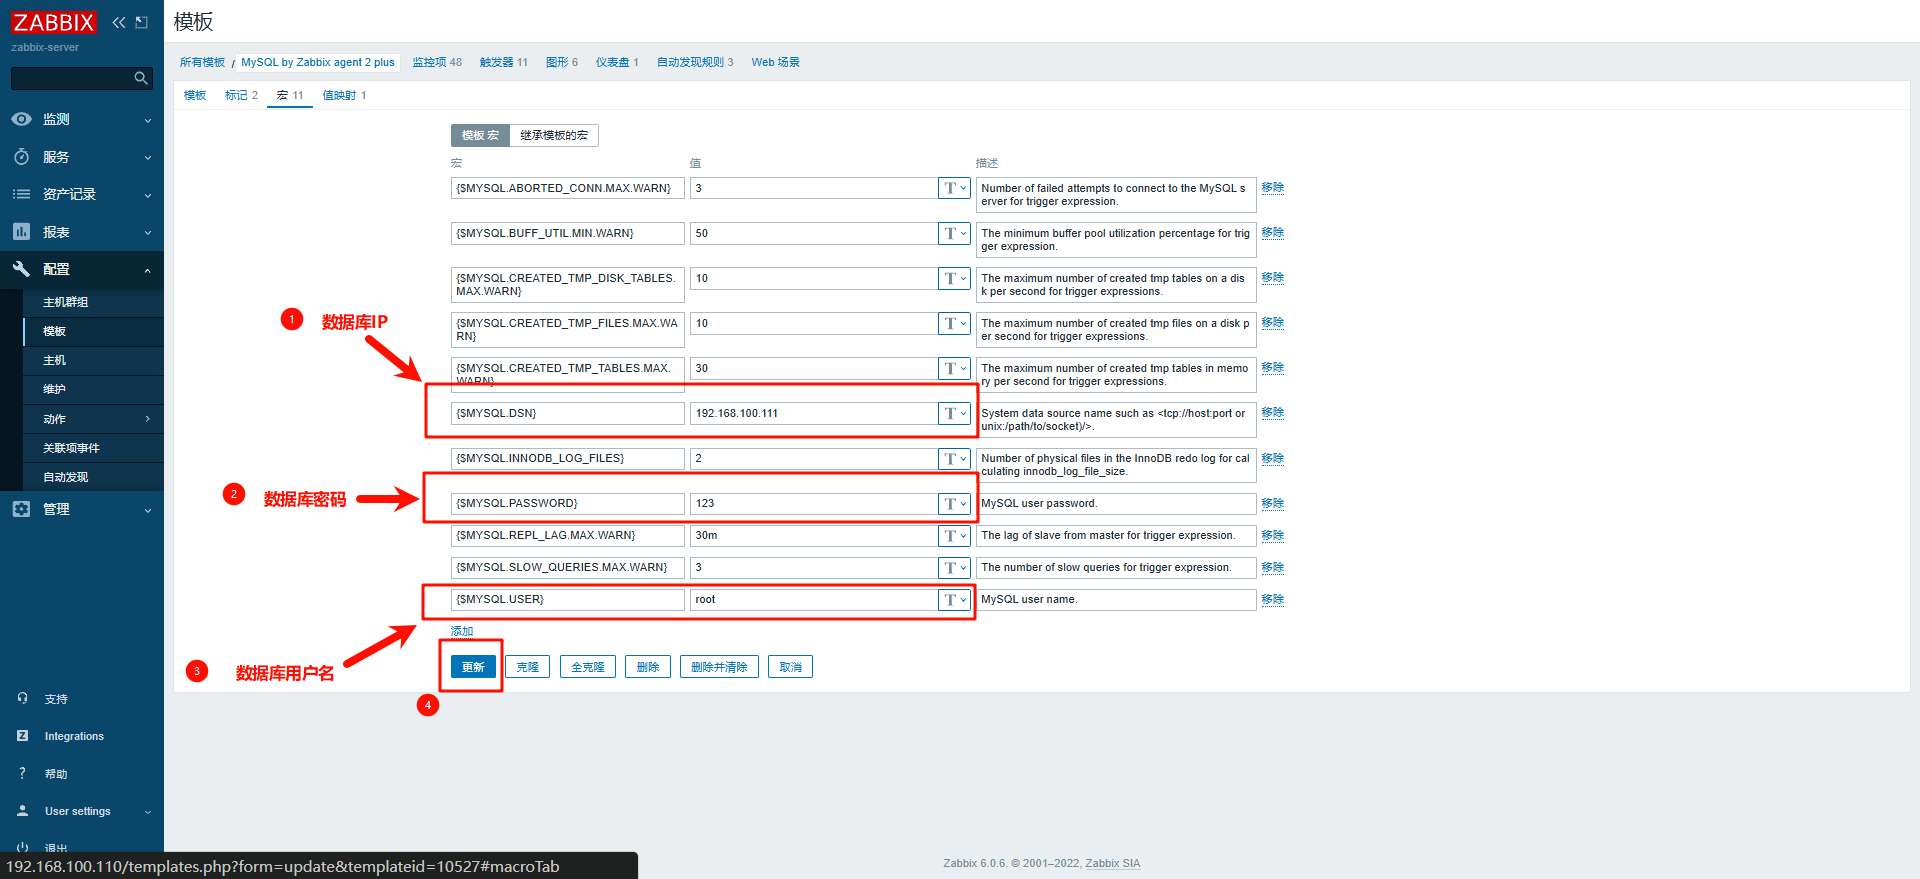Expand the User settings chevron
Image resolution: width=1920 pixels, height=879 pixels.
[148, 812]
